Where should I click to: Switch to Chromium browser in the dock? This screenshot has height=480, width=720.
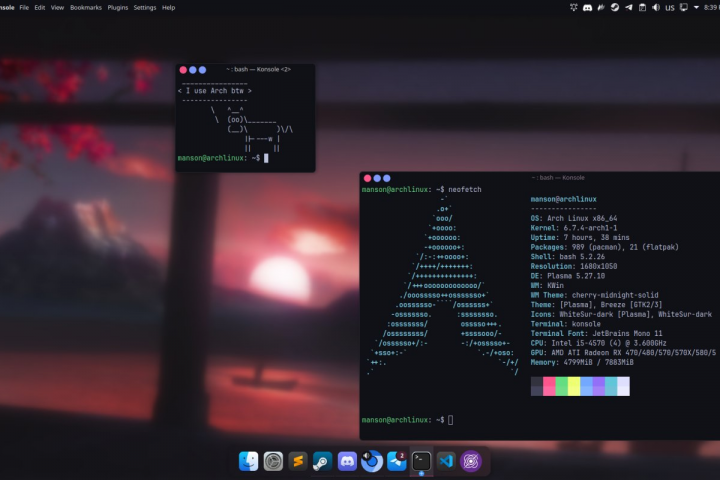click(x=372, y=461)
